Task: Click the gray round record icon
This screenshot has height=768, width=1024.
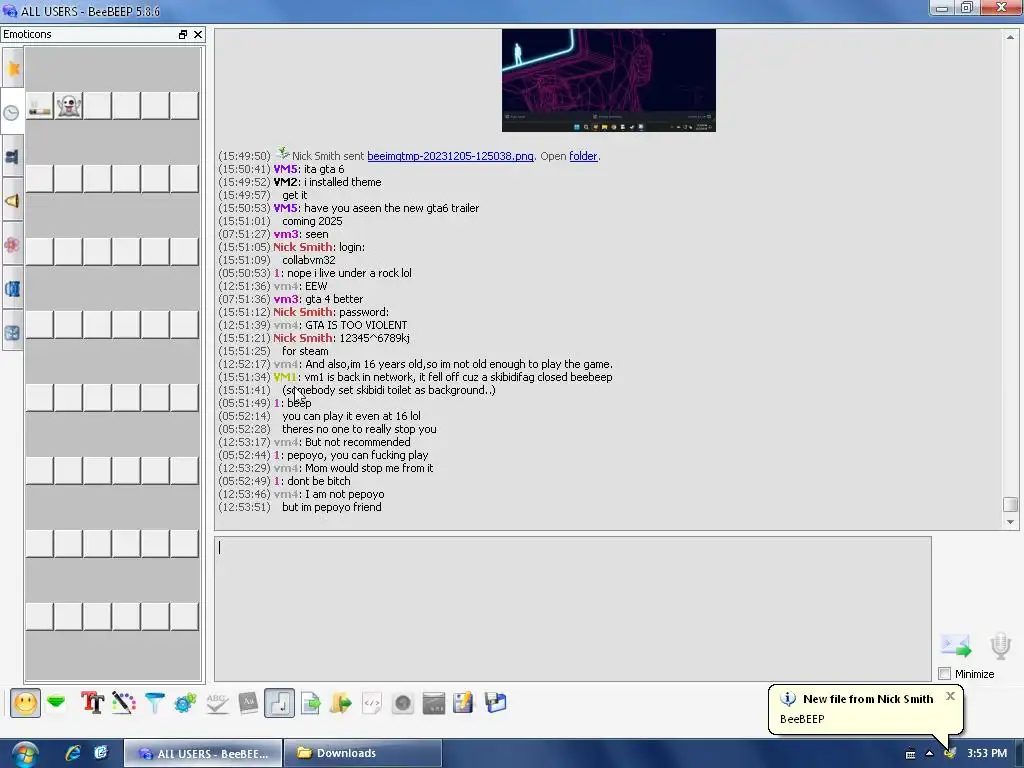Action: pos(403,703)
